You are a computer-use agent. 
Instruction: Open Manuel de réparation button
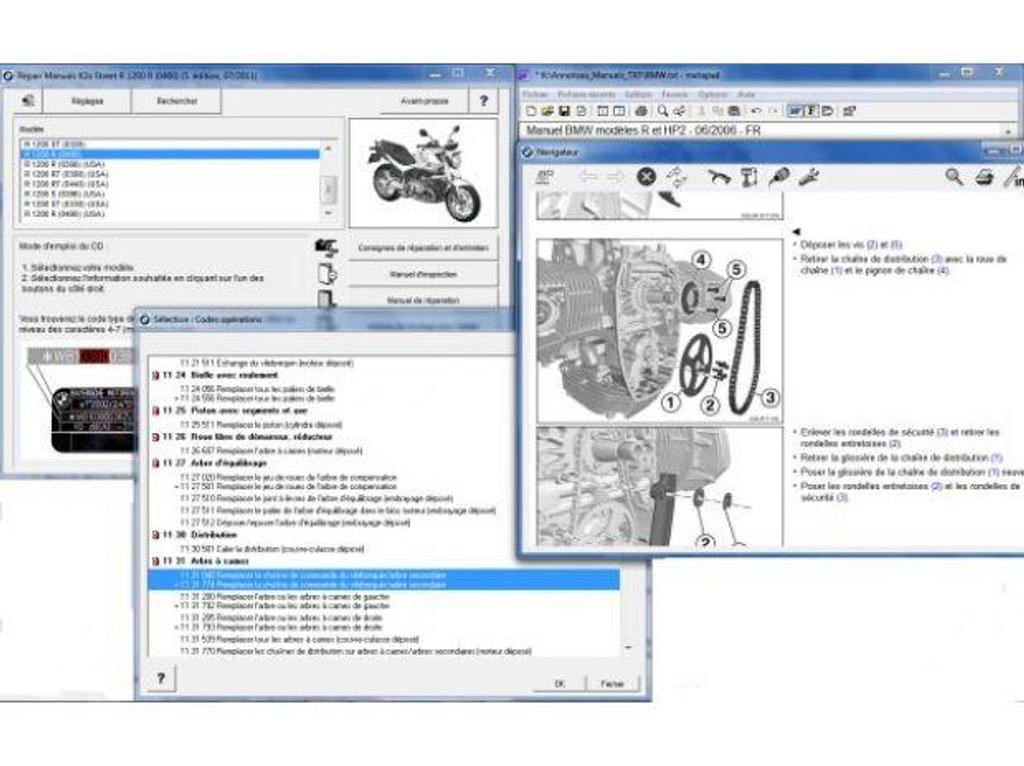pos(423,300)
